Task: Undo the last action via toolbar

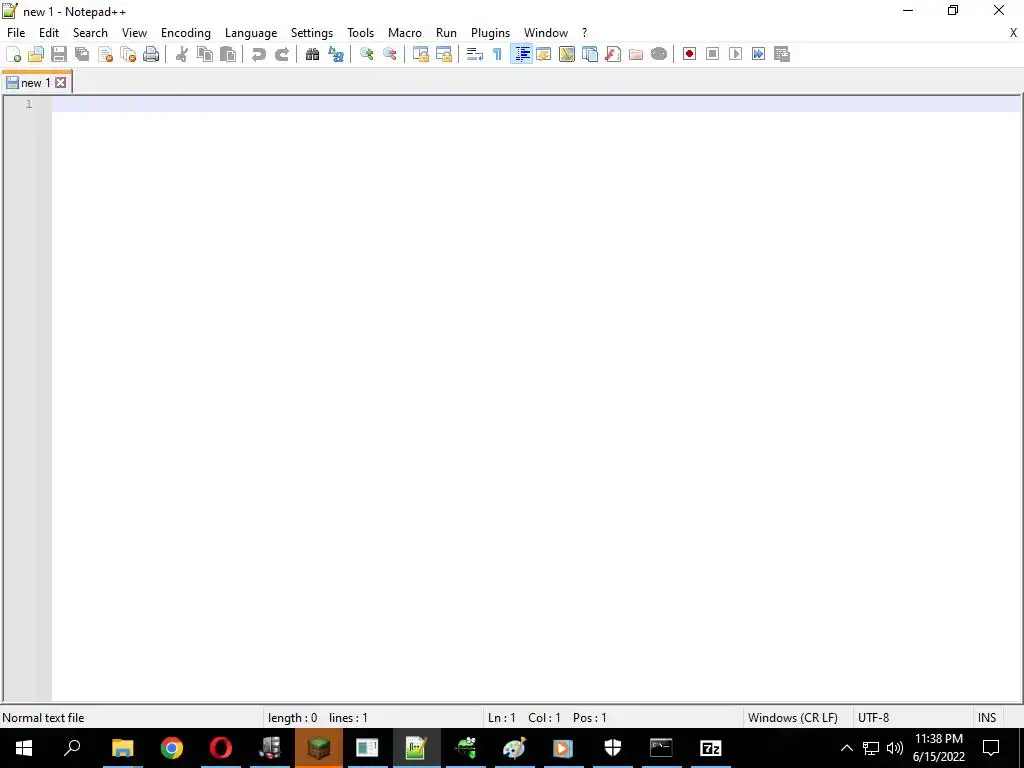Action: click(259, 54)
